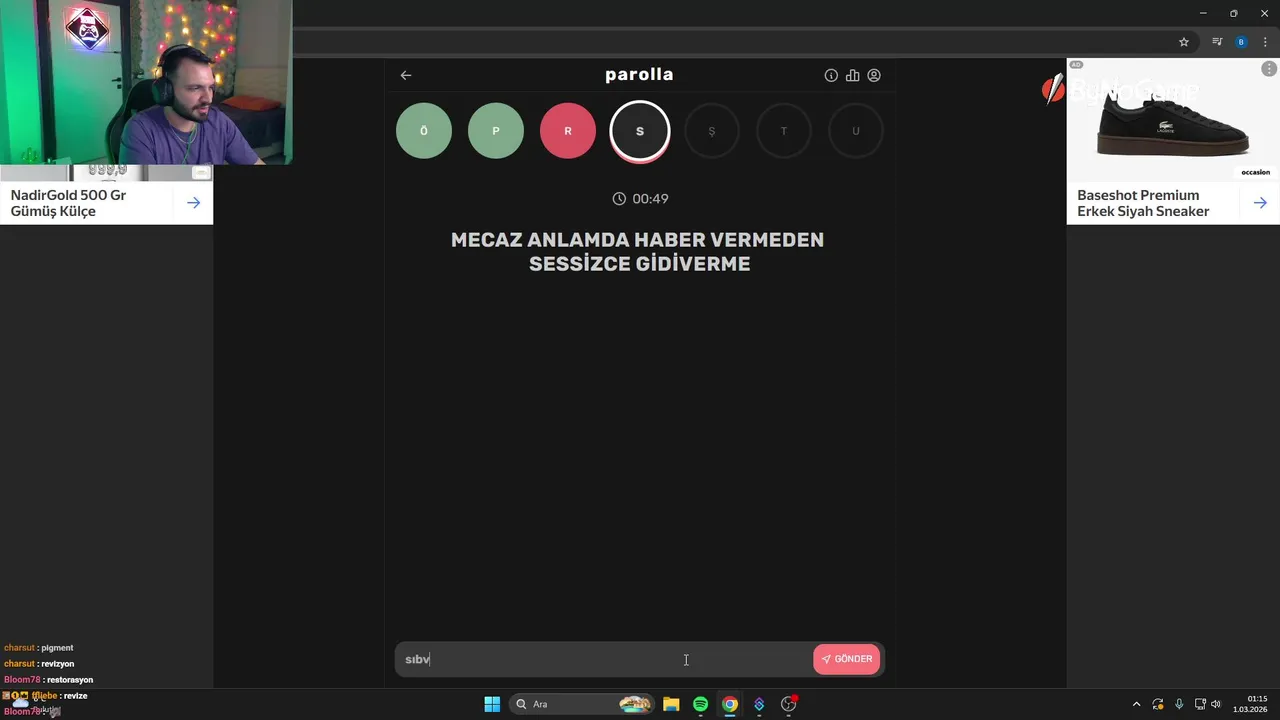Open network settings tray icon
Image resolution: width=1280 pixels, height=720 pixels.
(x=1200, y=704)
